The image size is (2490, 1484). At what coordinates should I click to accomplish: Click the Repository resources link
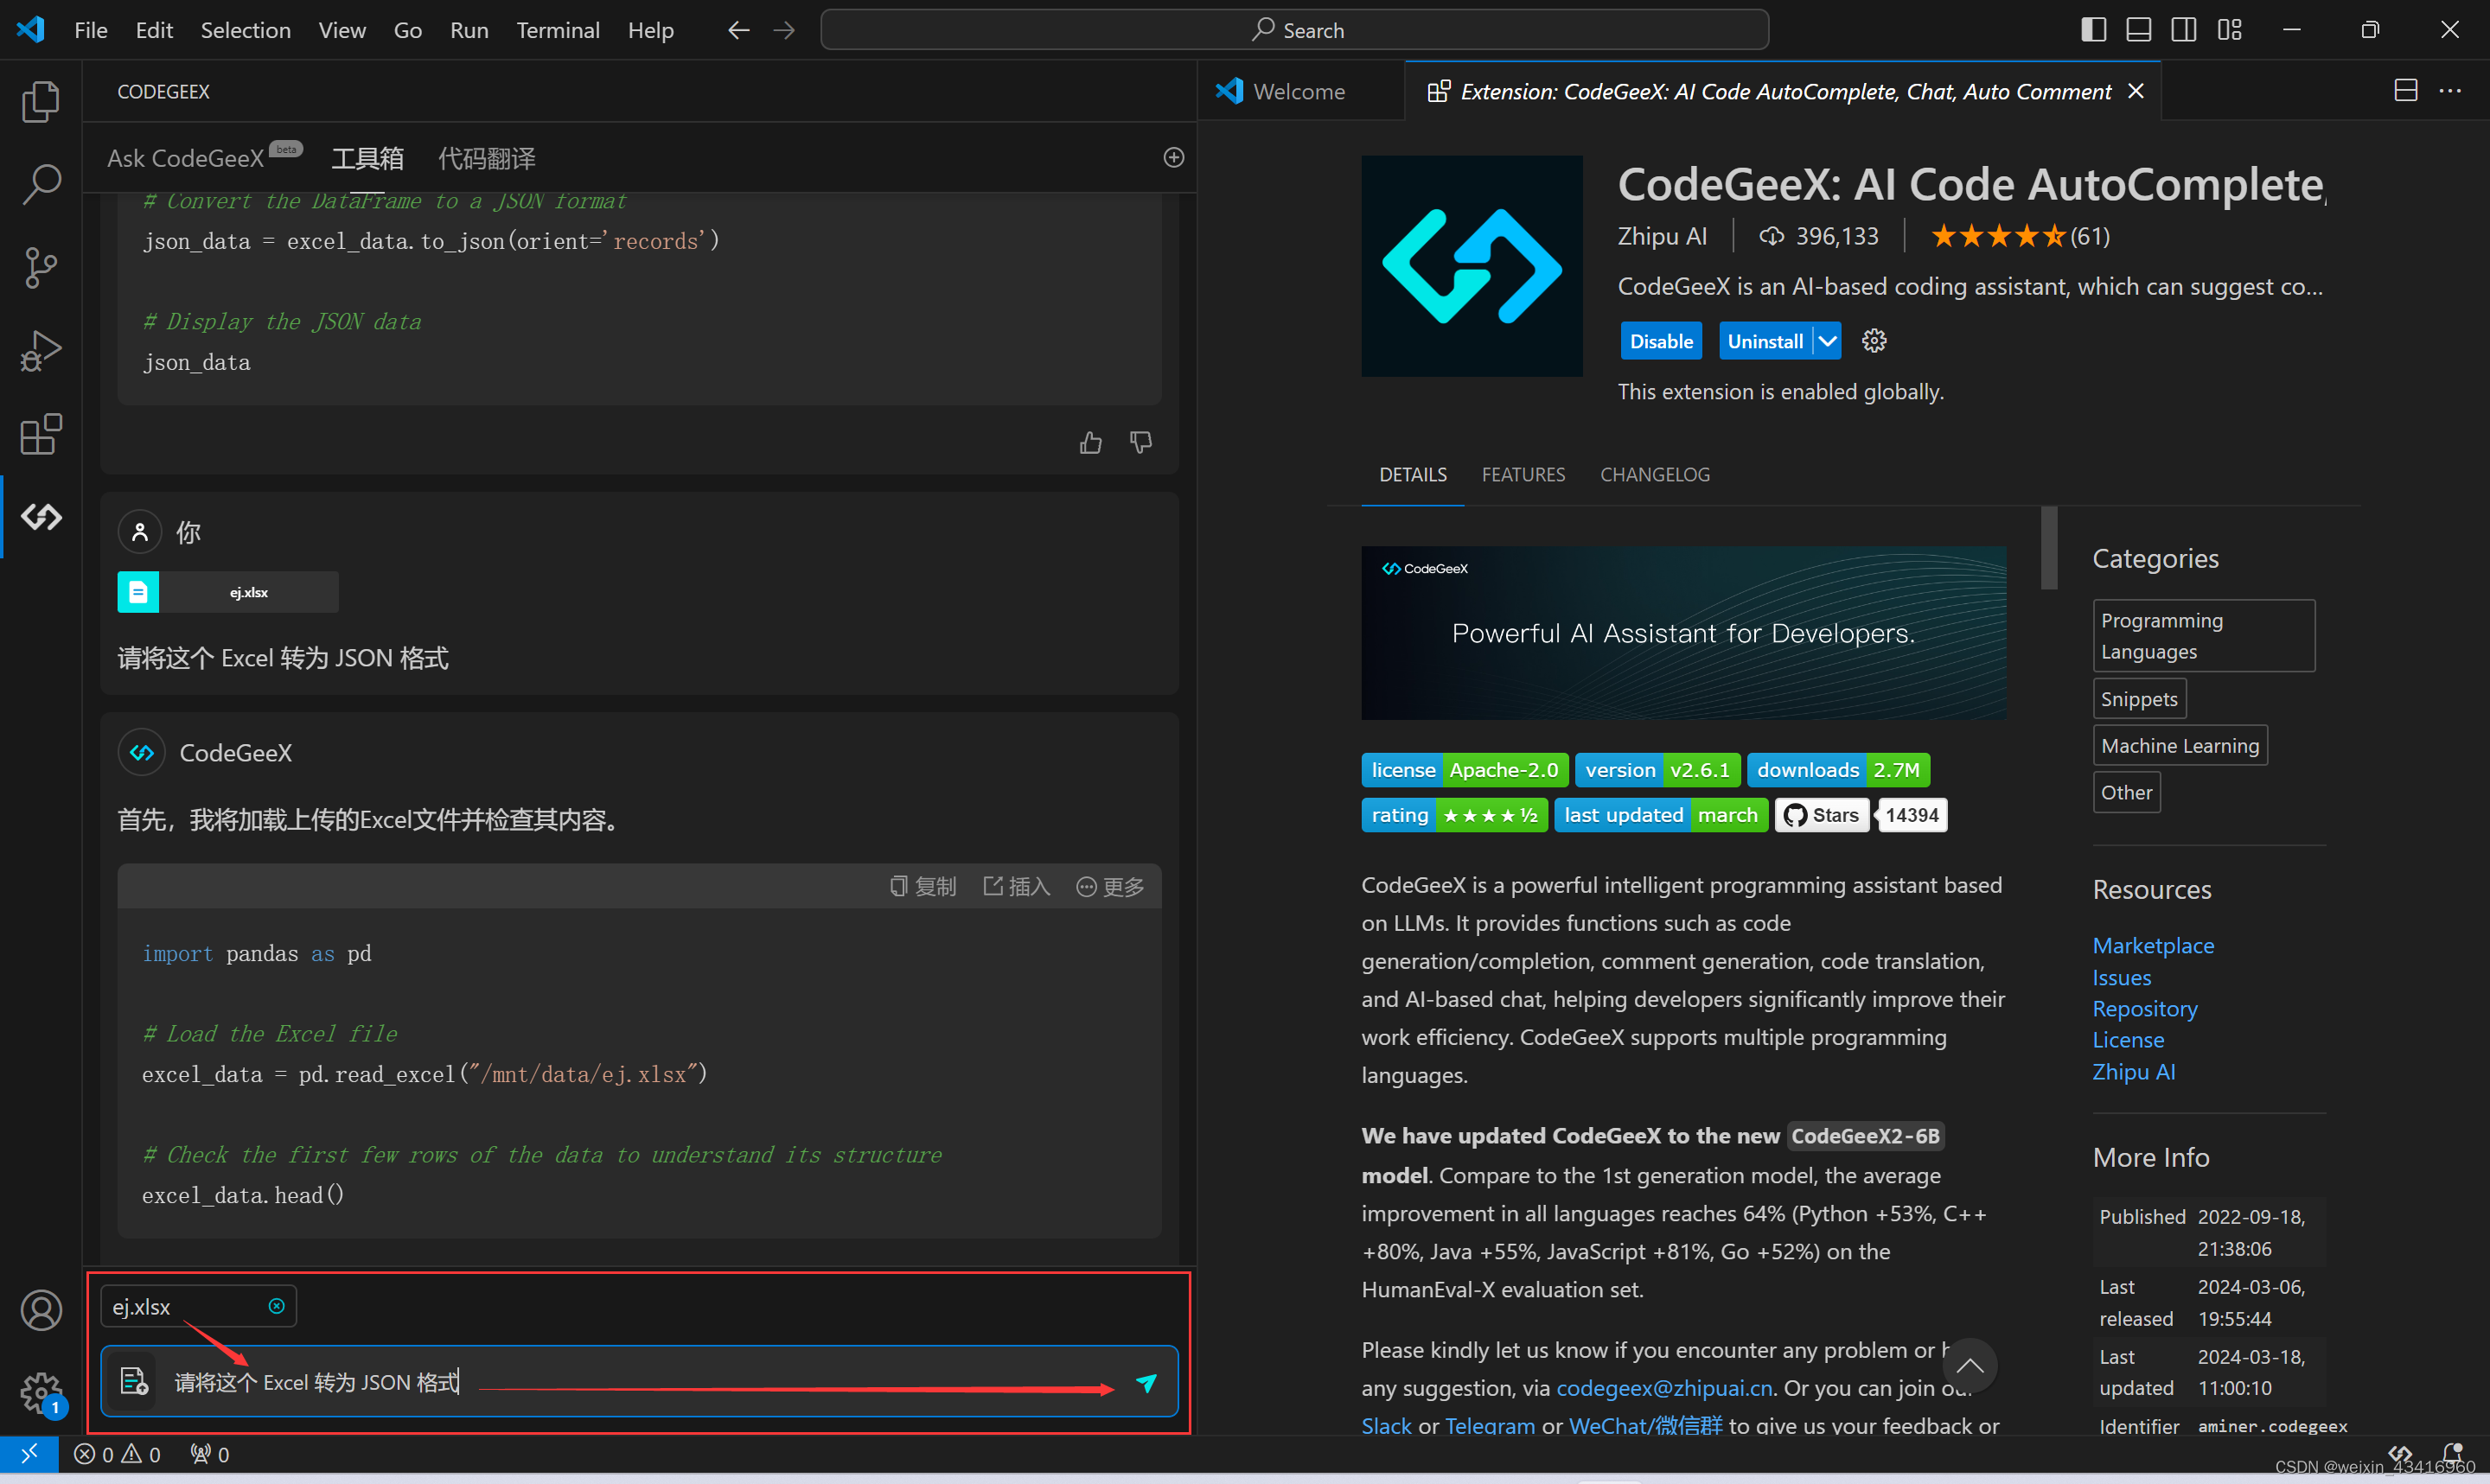[x=2143, y=1007]
